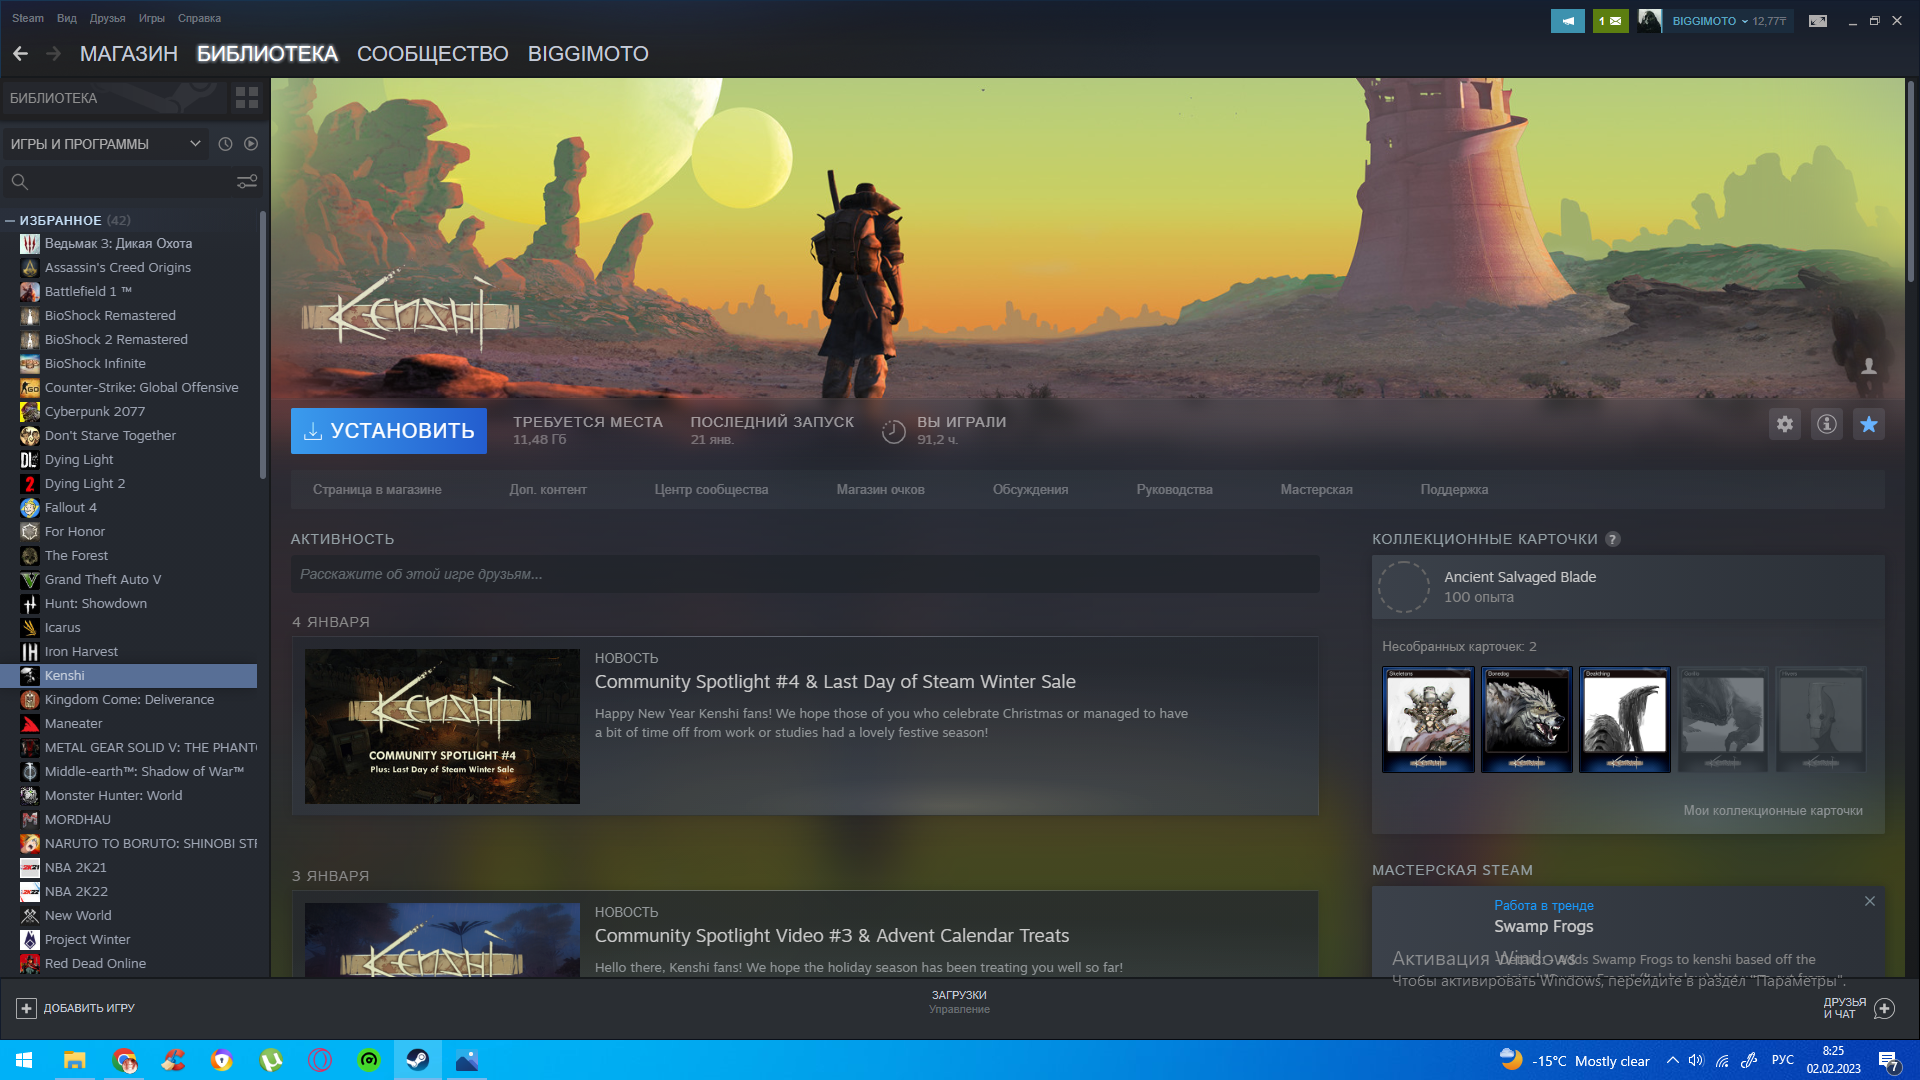Viewport: 1920px width, 1080px height.
Task: Go to the МАГАЗИН tab
Action: coord(129,54)
